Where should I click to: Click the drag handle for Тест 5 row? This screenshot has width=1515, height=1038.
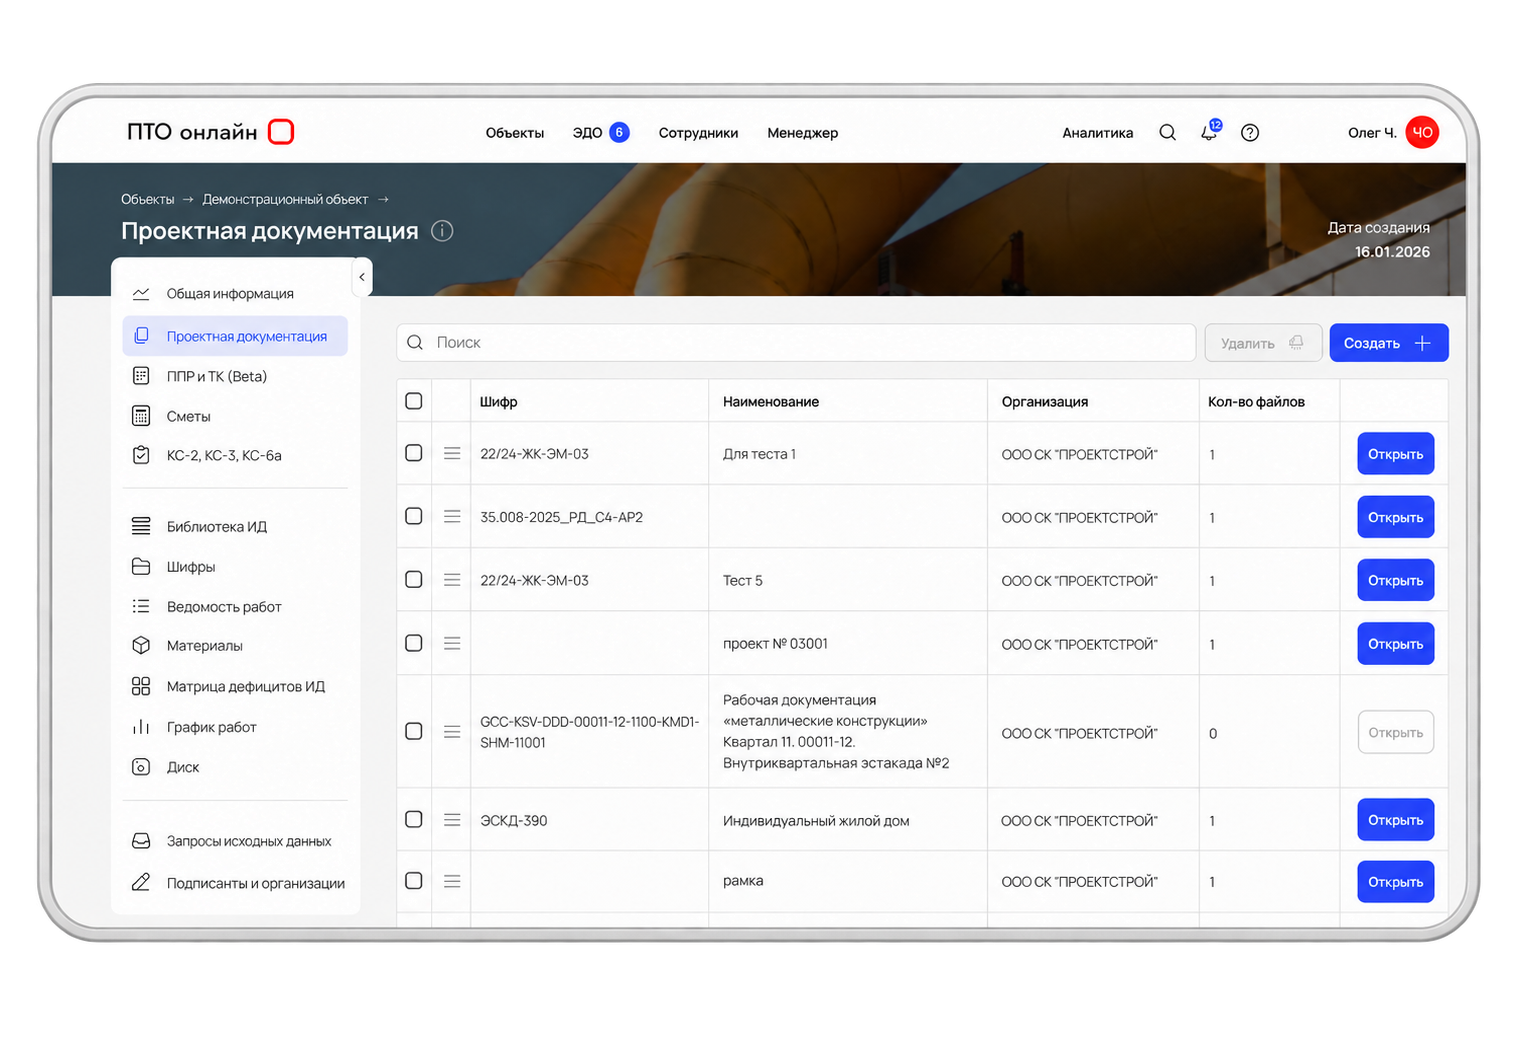[x=452, y=580]
